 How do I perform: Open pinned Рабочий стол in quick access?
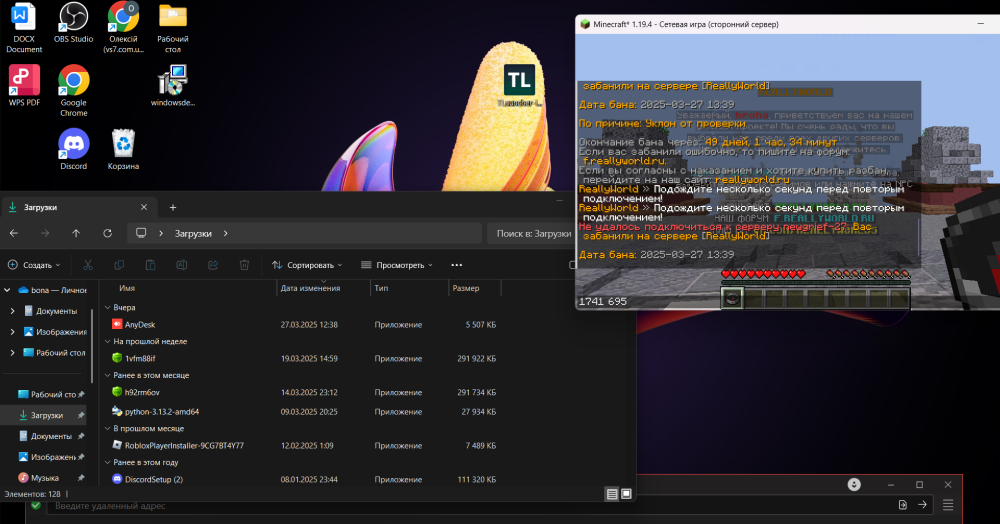click(50, 395)
